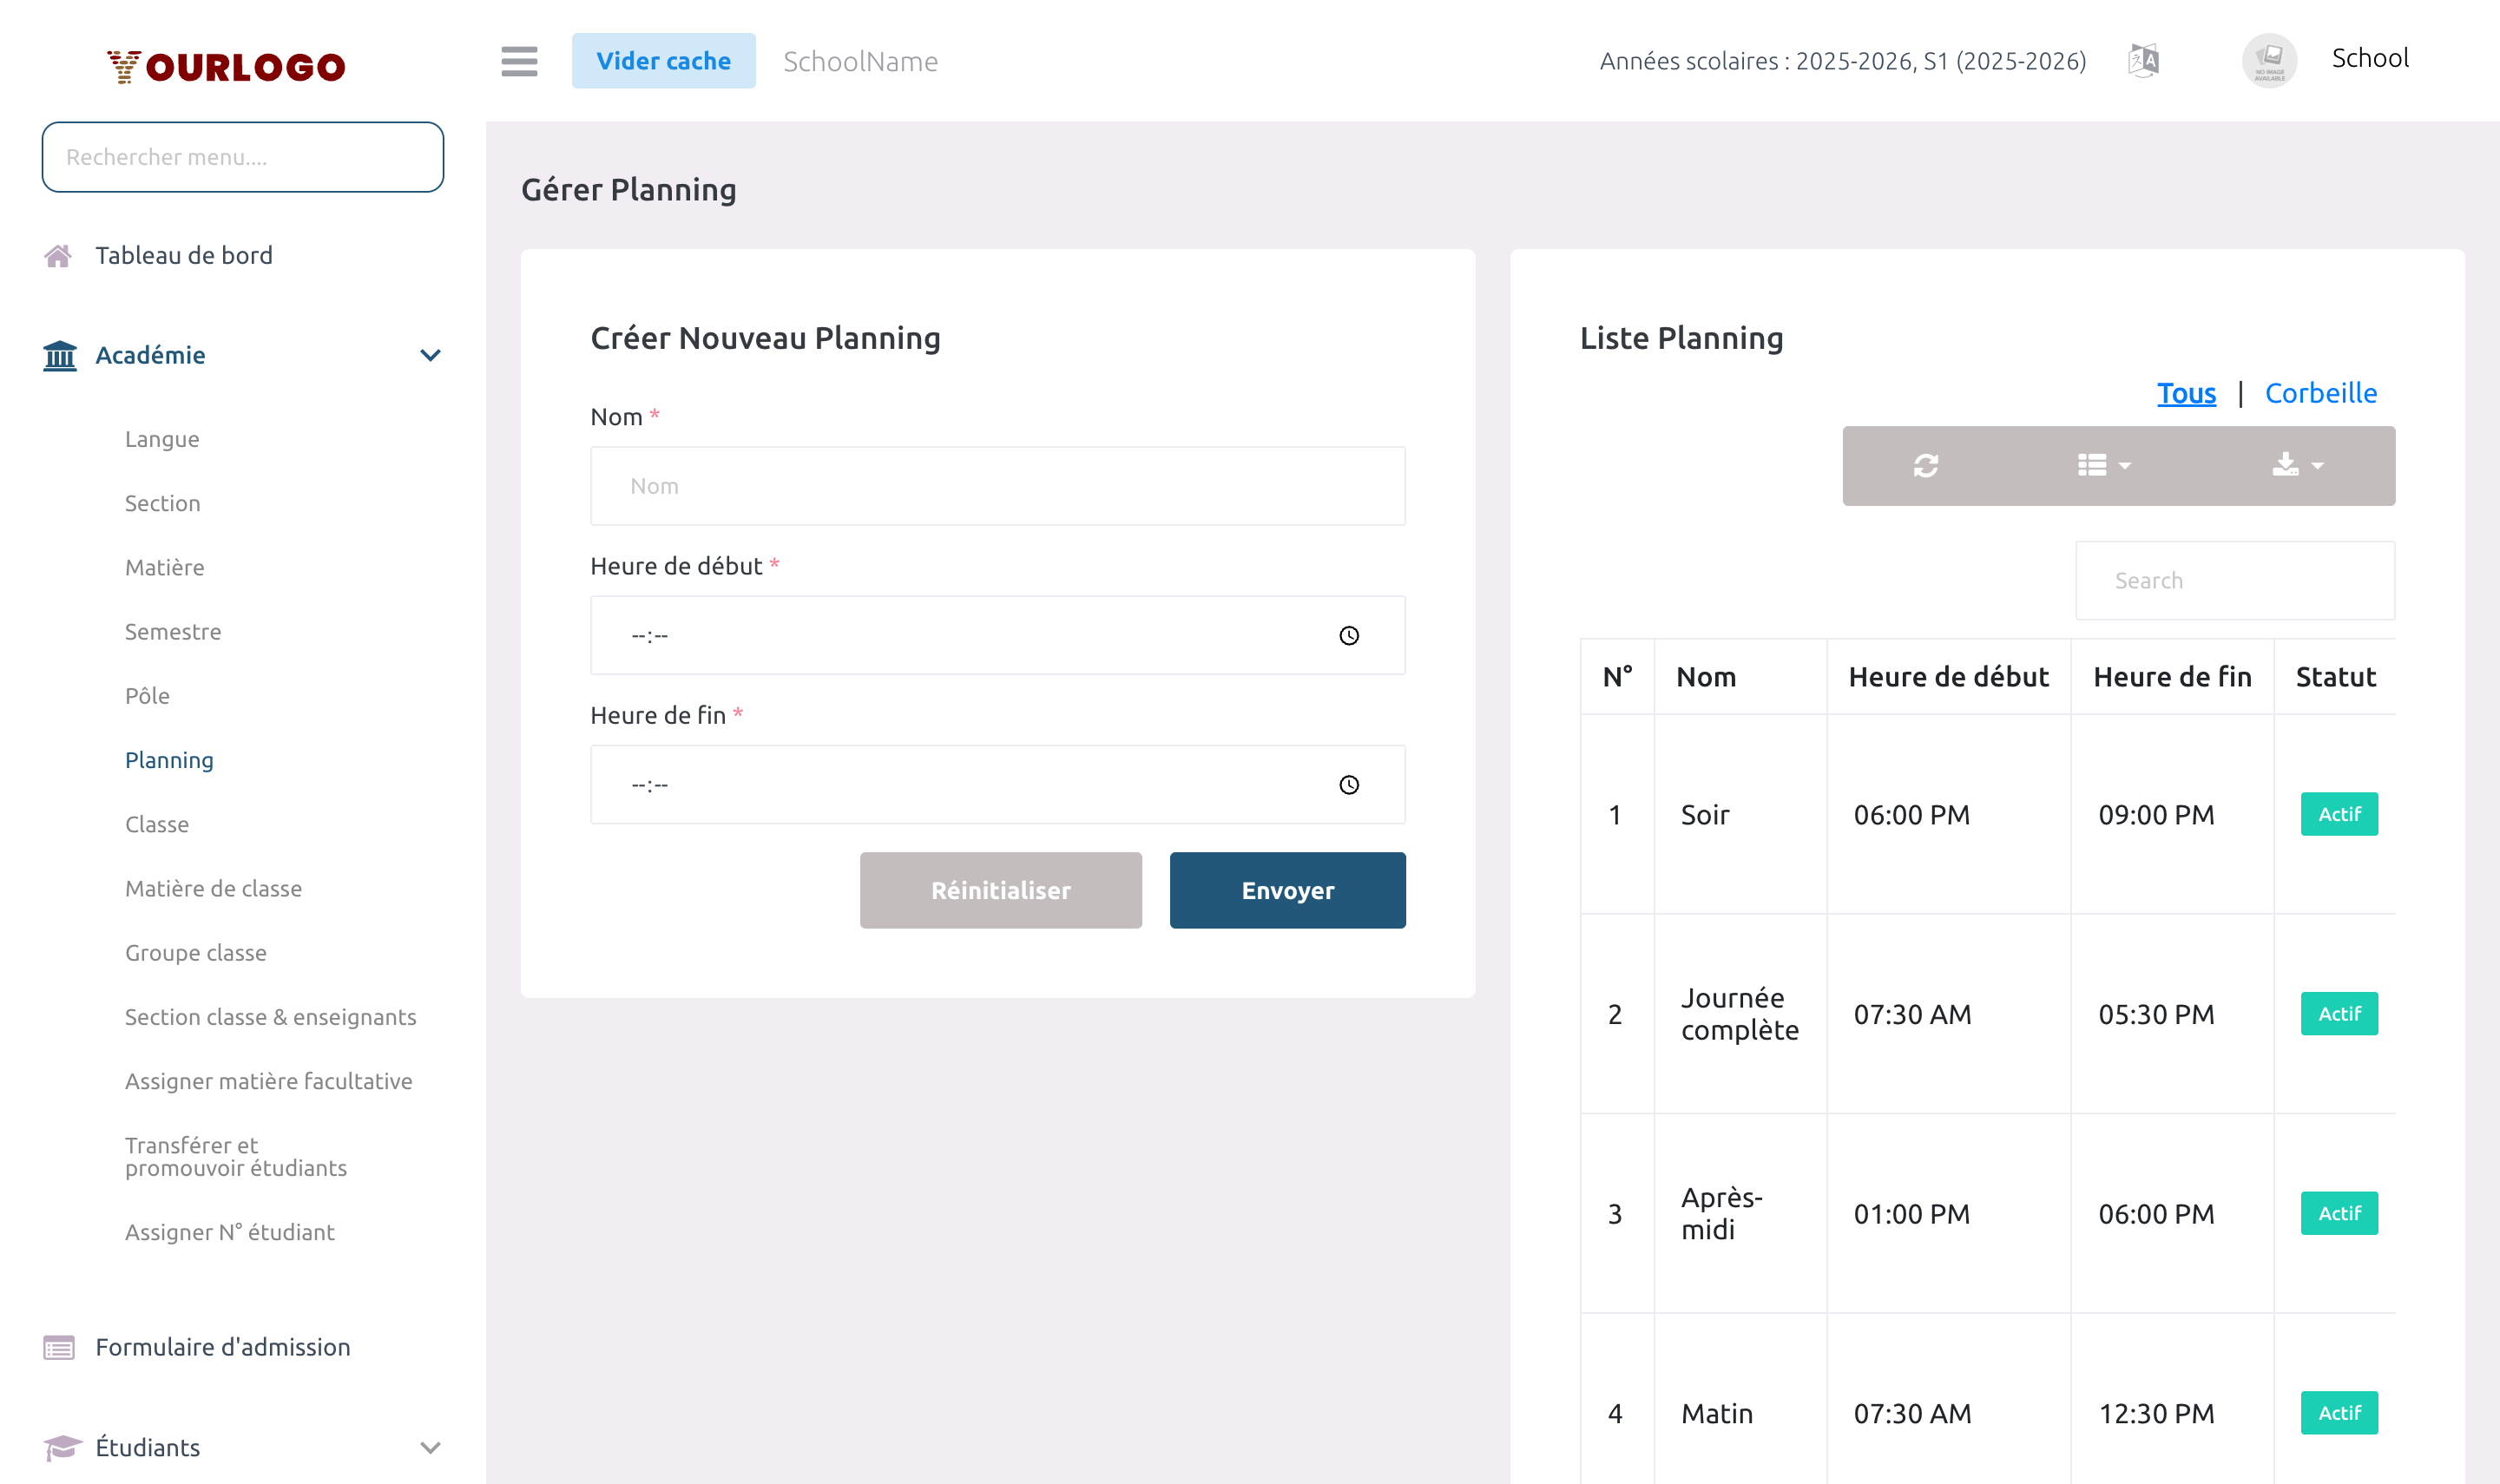This screenshot has width=2500, height=1484.
Task: Click the Envoyer button
Action: pyautogui.click(x=1287, y=890)
